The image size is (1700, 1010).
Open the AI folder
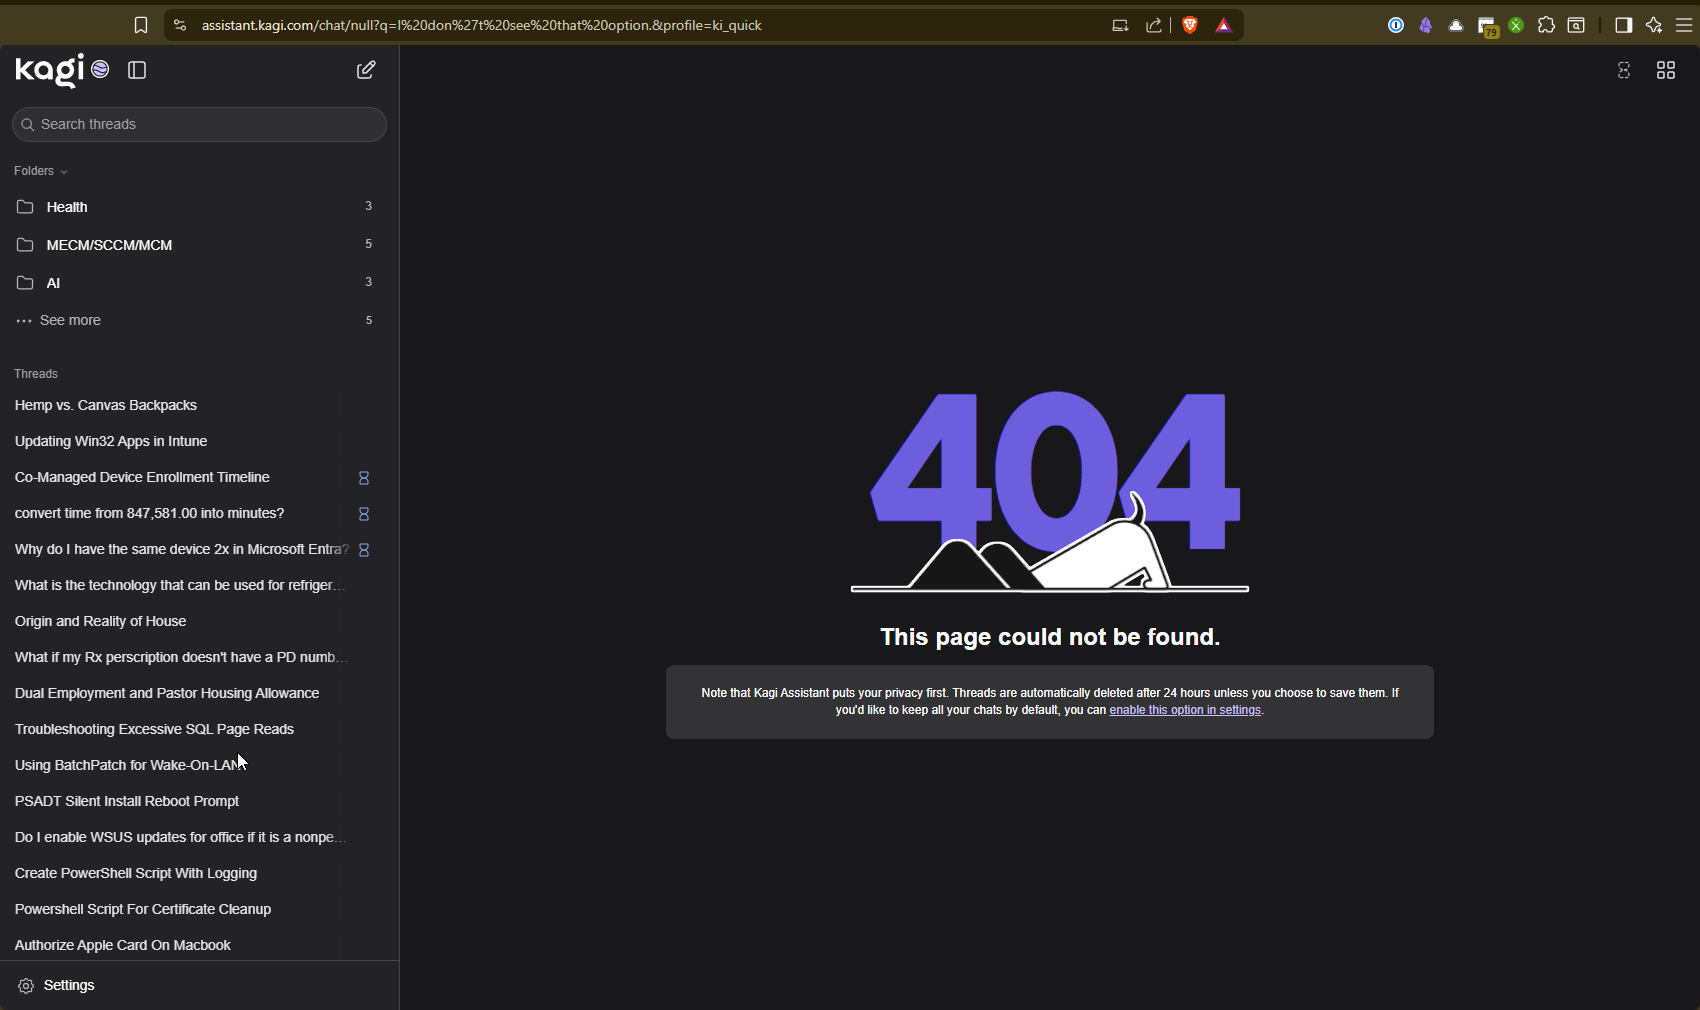(x=199, y=283)
